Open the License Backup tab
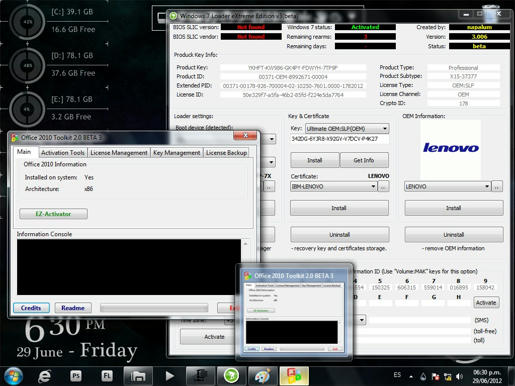The height and width of the screenshot is (386, 515). click(226, 153)
